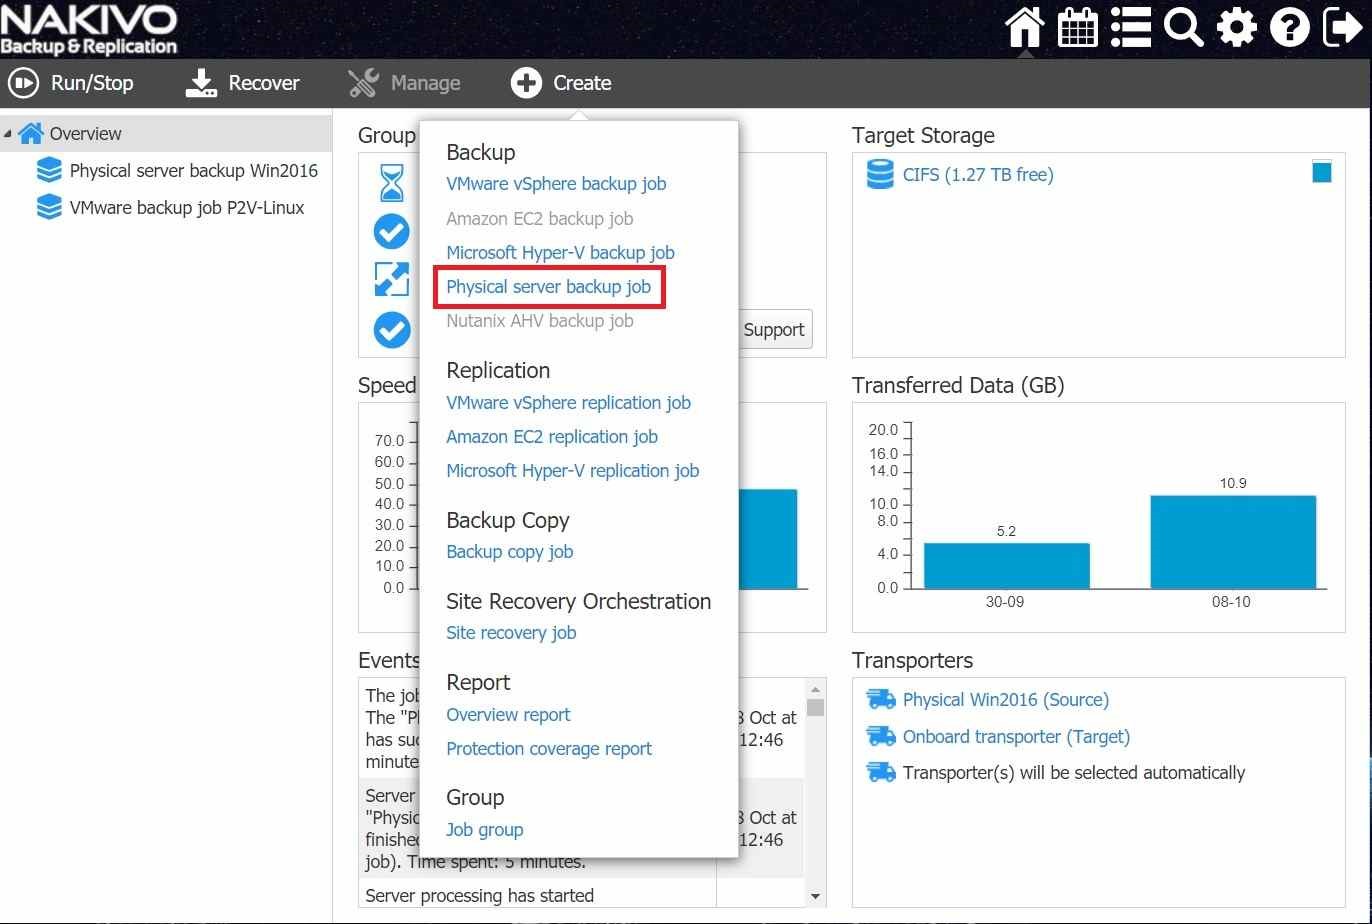Click the Create plus icon
This screenshot has height=924, width=1372.
[526, 83]
